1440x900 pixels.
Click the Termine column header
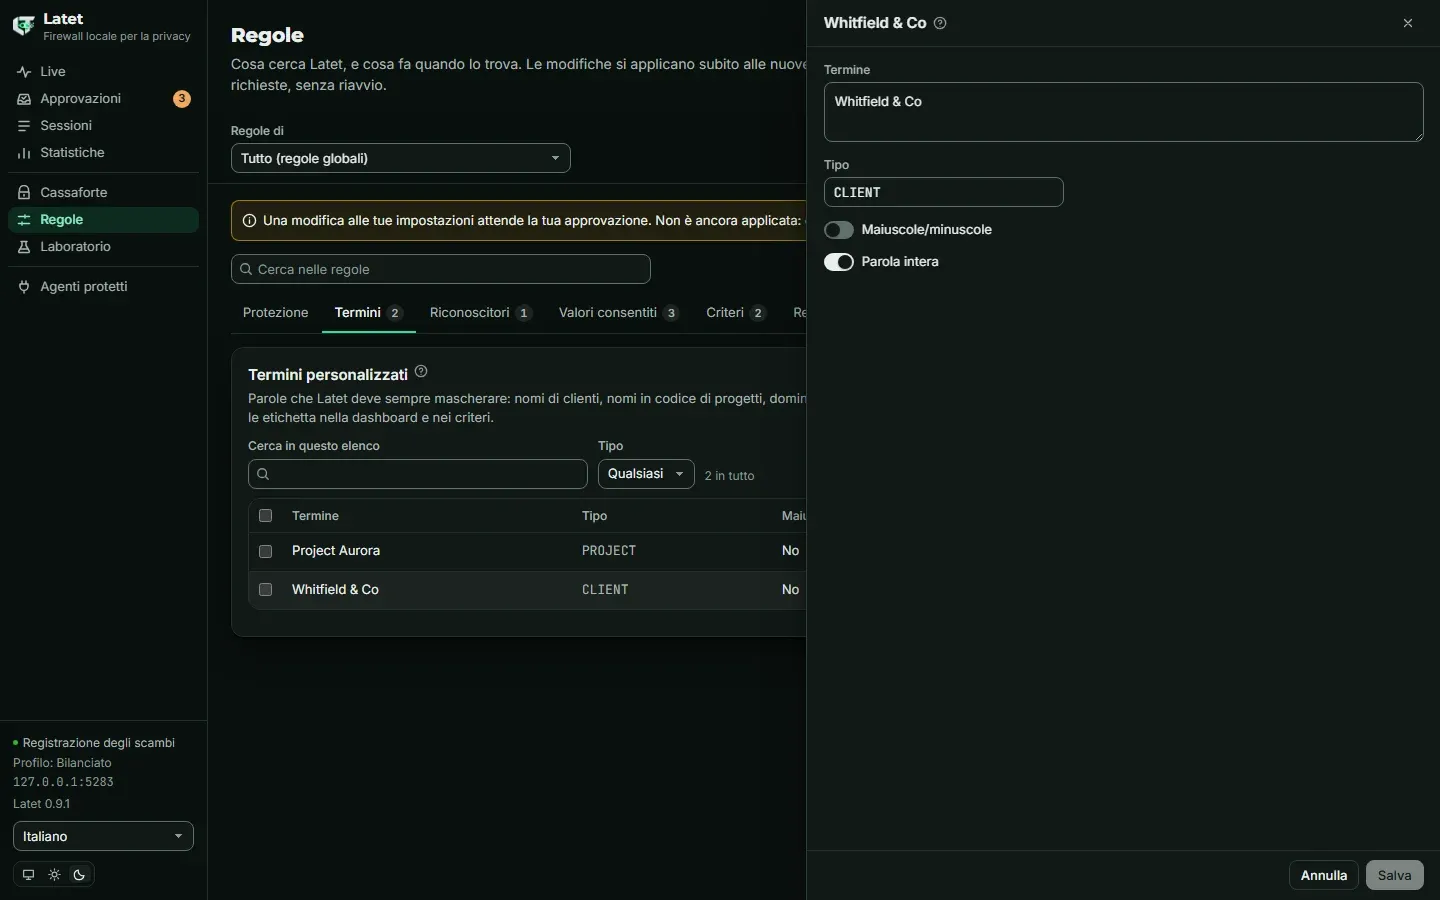point(315,516)
